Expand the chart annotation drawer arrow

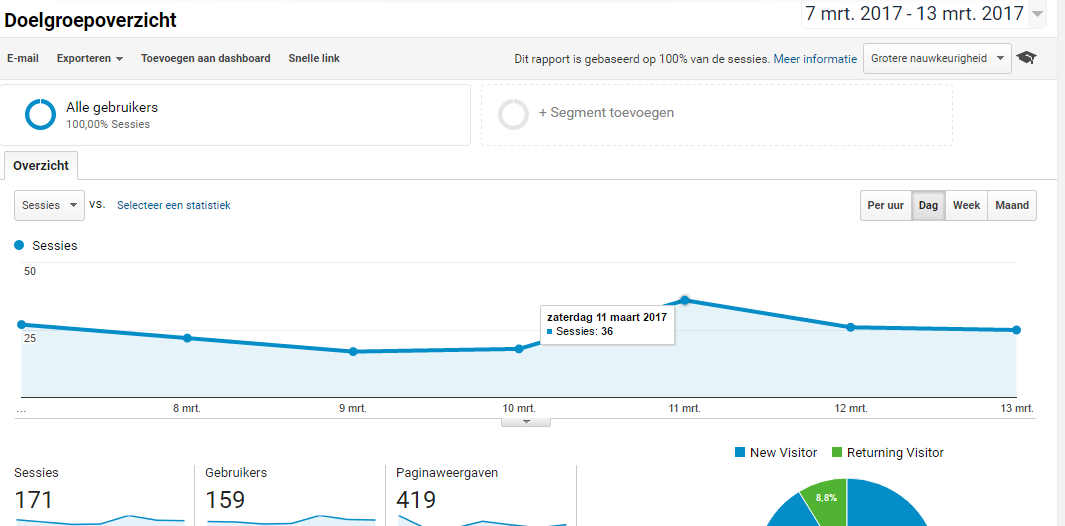pyautogui.click(x=526, y=422)
